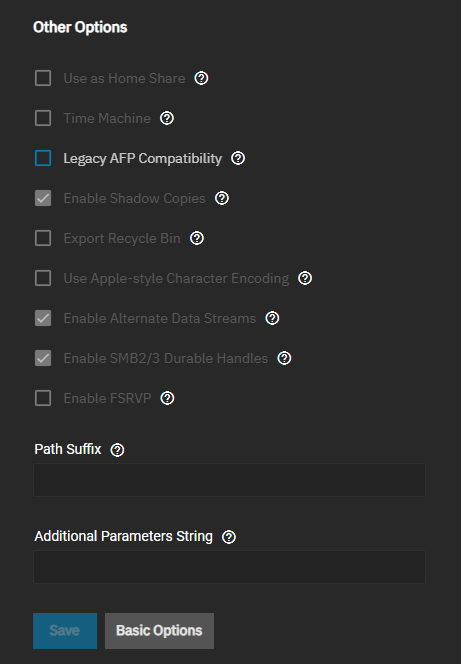This screenshot has width=461, height=664.
Task: Open Additional Parameters String help icon
Action: tap(229, 537)
